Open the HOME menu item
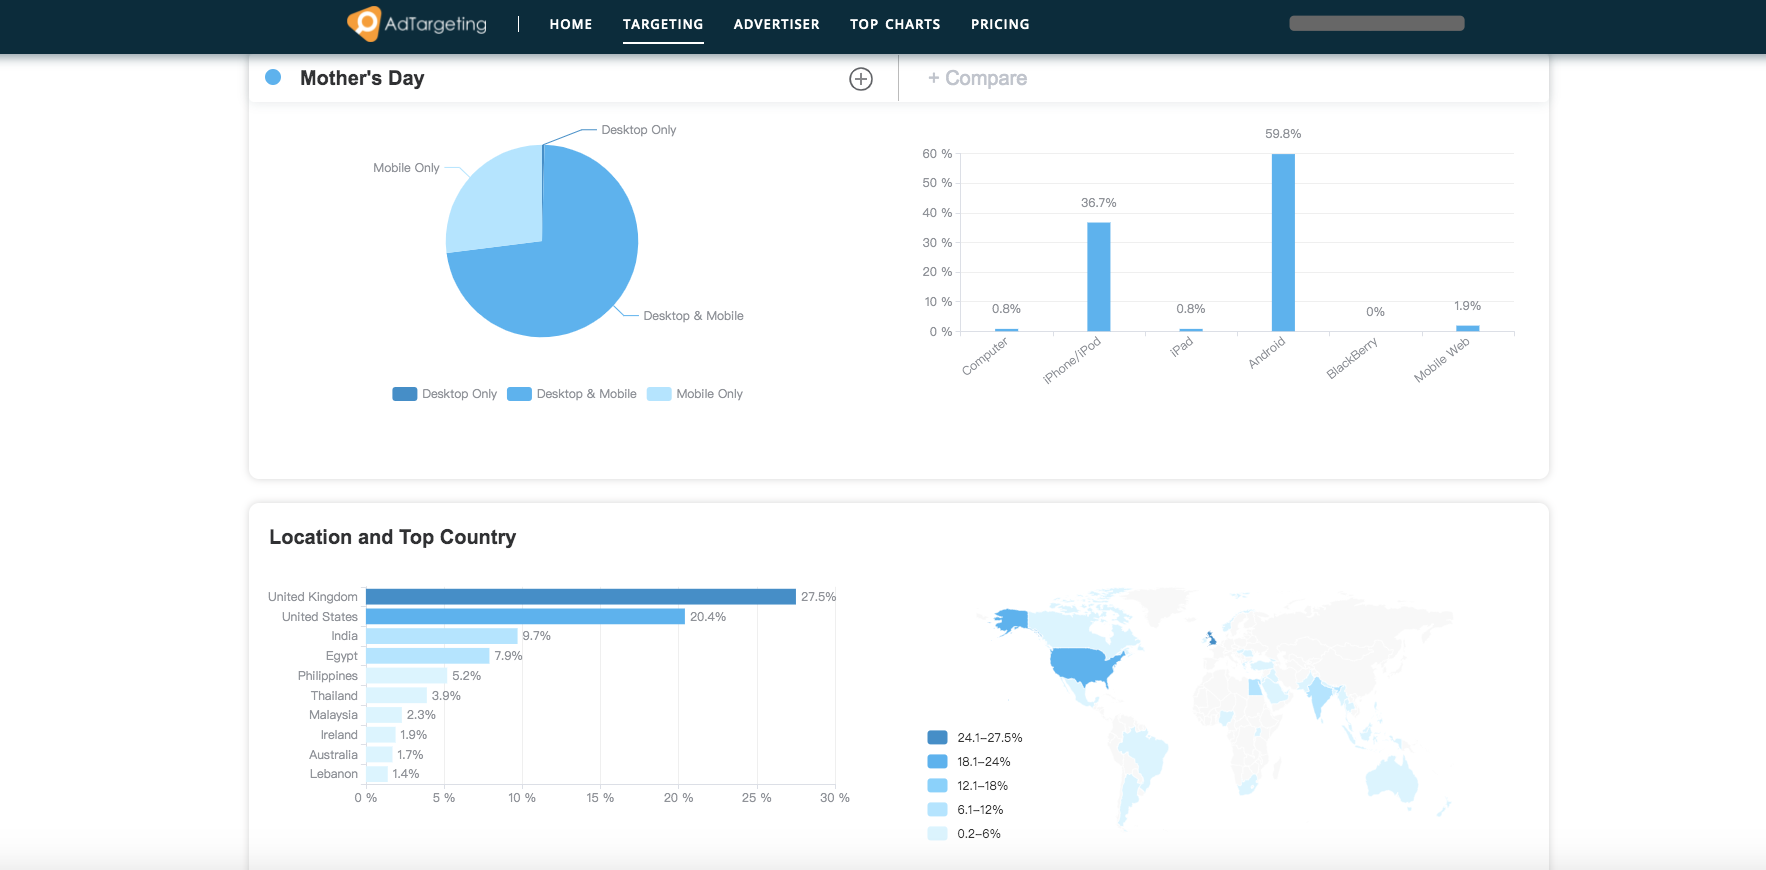The height and width of the screenshot is (870, 1766). point(571,24)
